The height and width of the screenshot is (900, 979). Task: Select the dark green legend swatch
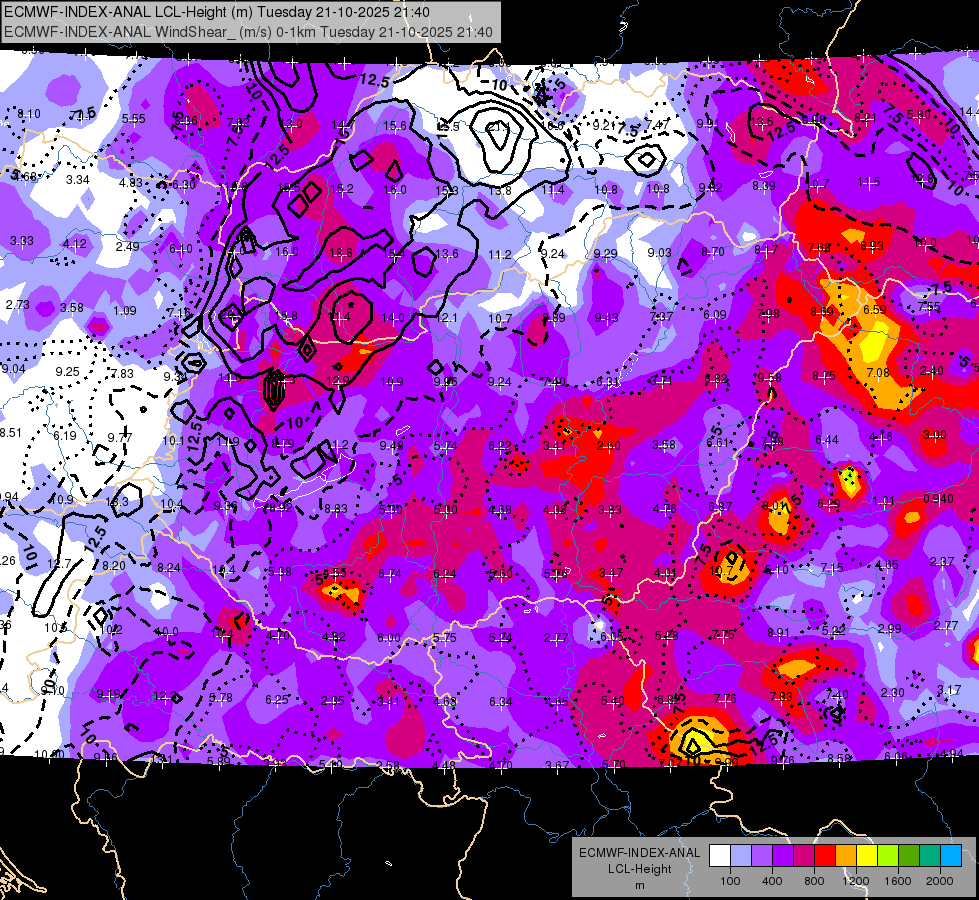[908, 856]
